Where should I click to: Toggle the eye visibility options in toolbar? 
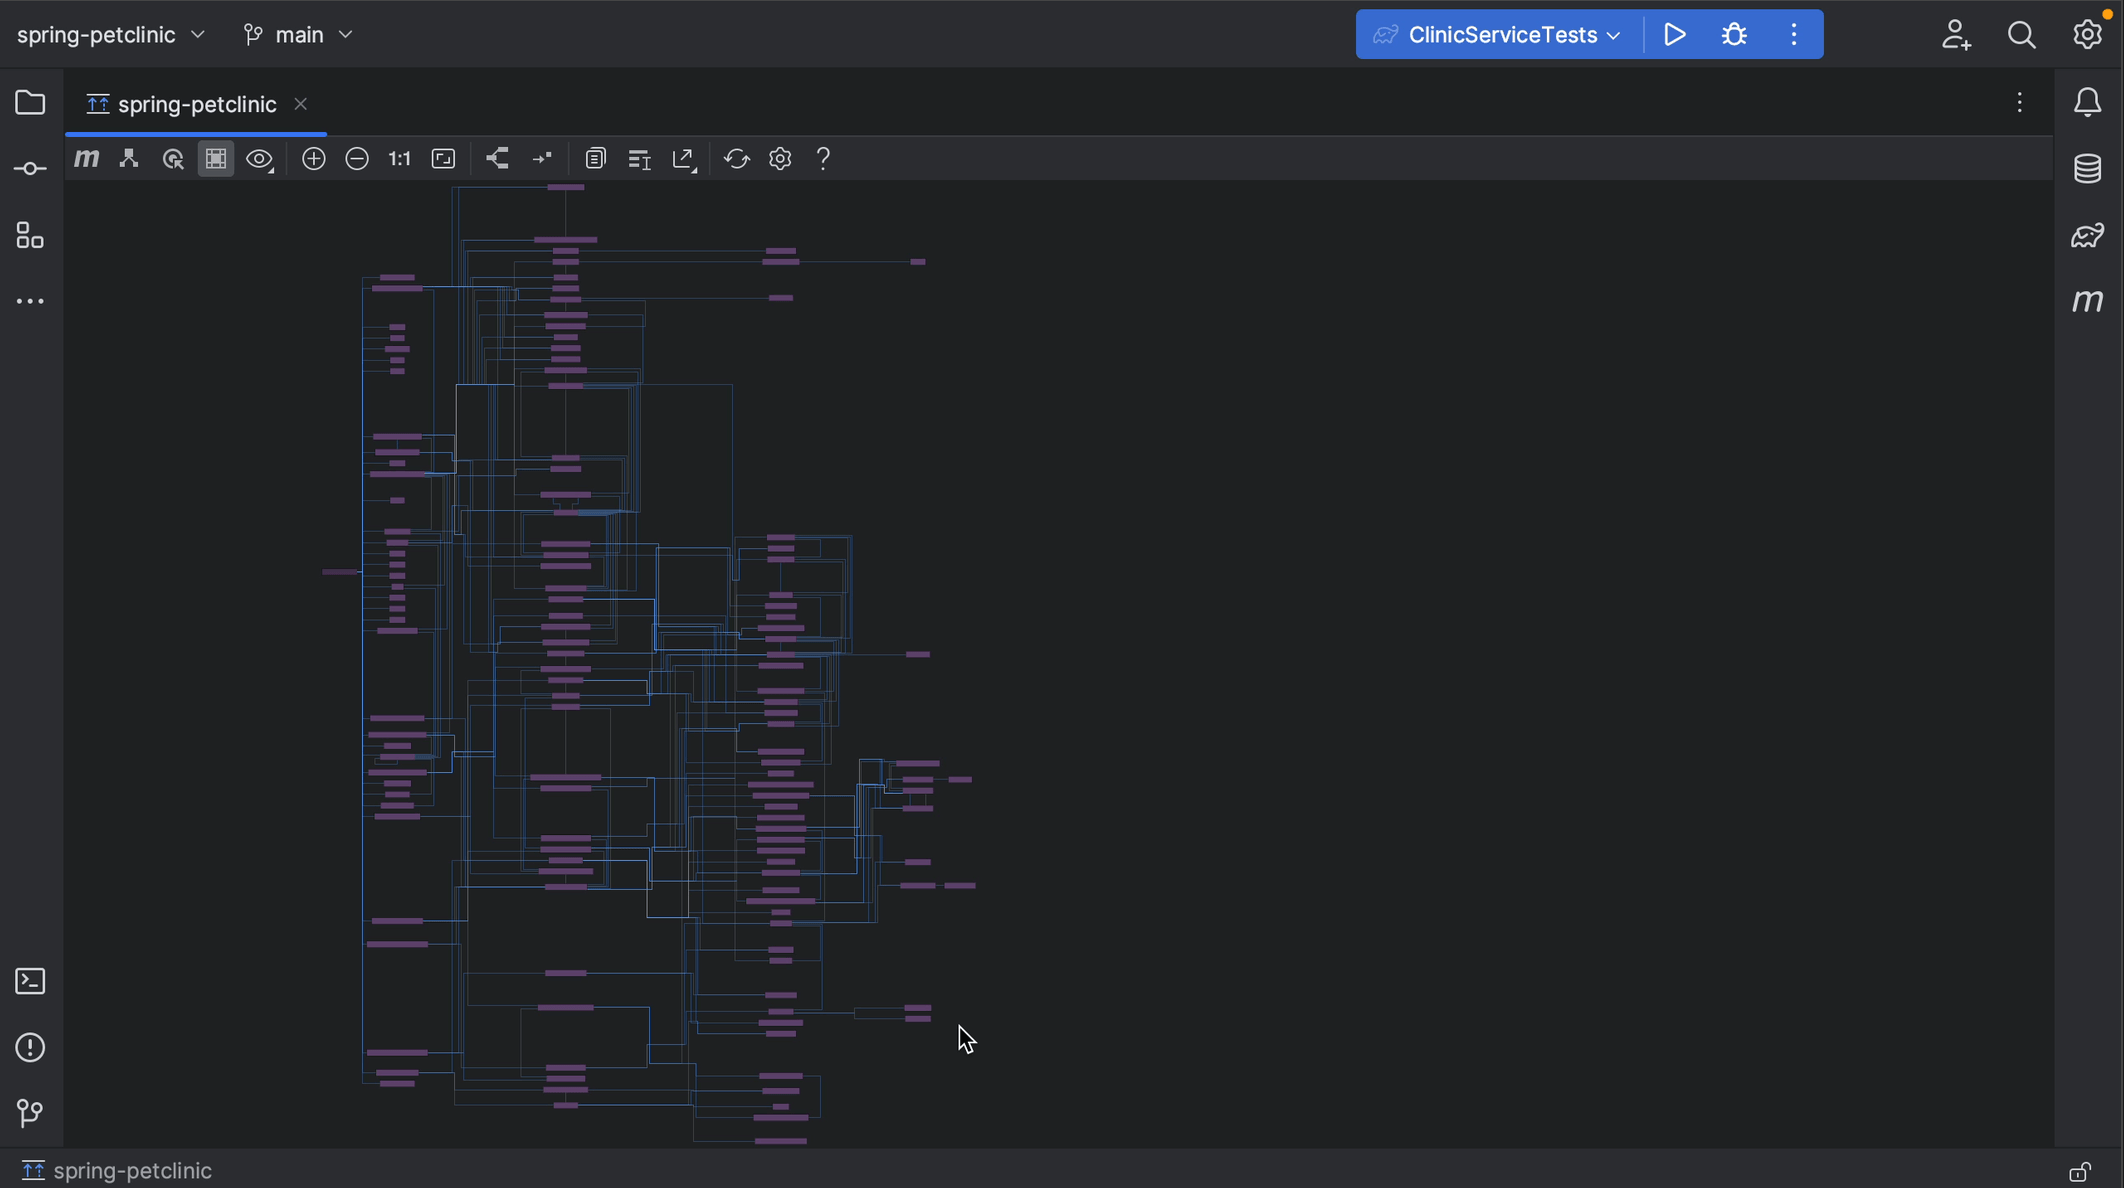[x=259, y=158]
